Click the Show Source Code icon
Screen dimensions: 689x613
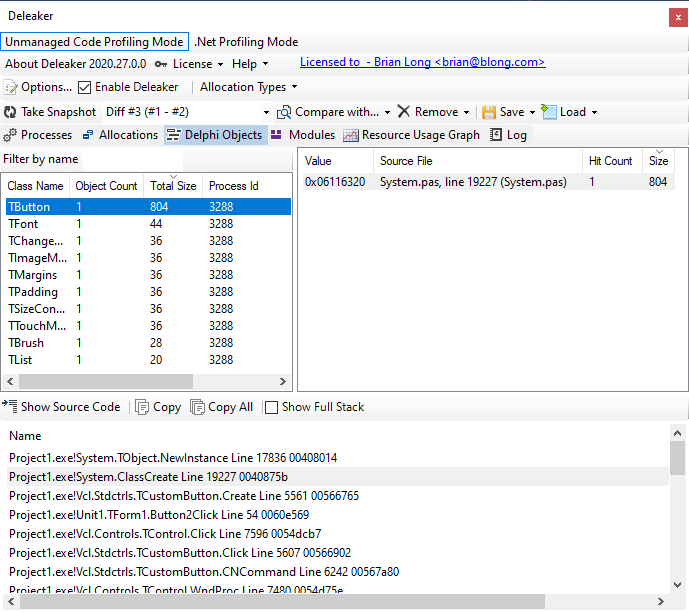pos(10,406)
